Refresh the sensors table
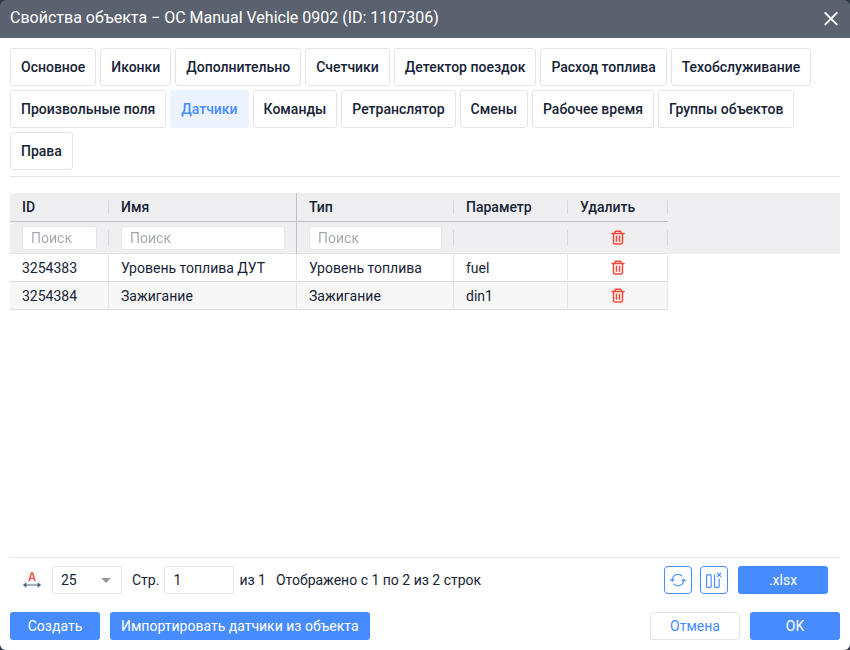 pos(678,580)
